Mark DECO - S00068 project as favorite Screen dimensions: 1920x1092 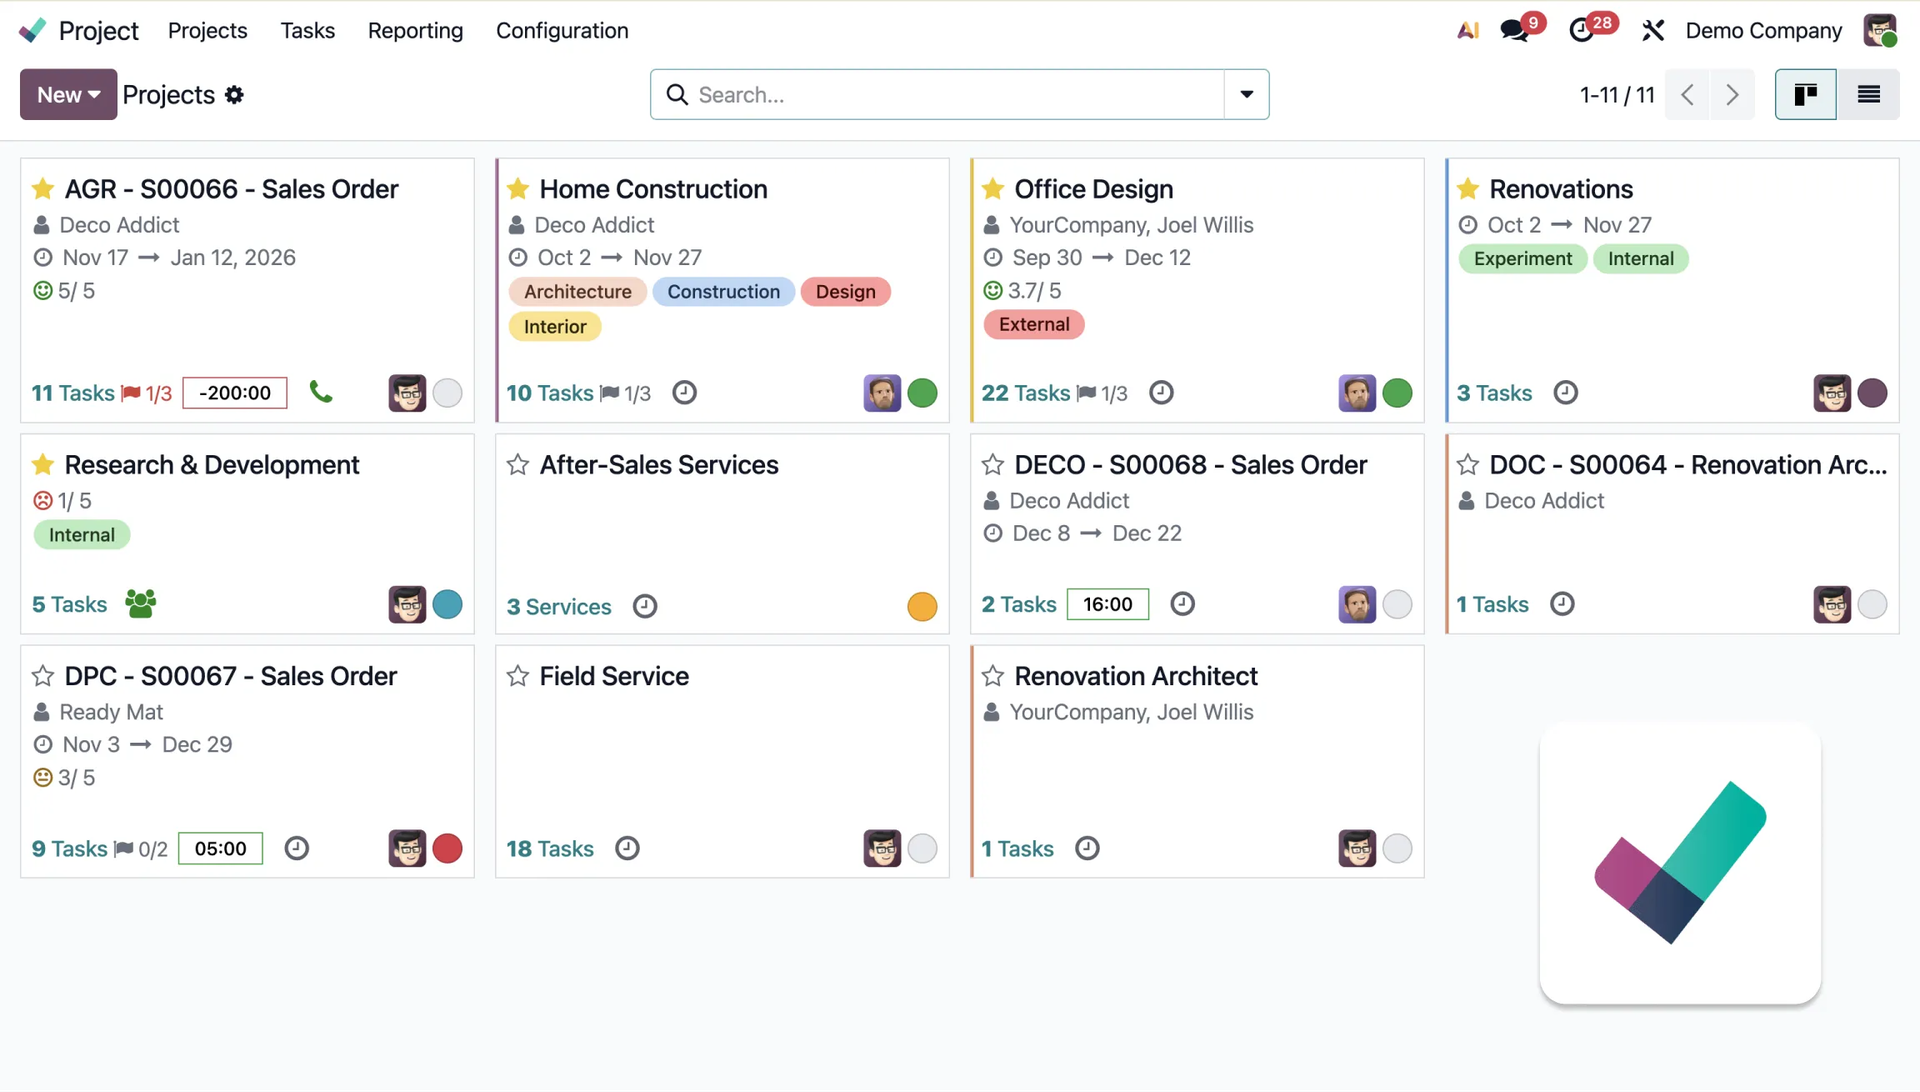coord(992,465)
